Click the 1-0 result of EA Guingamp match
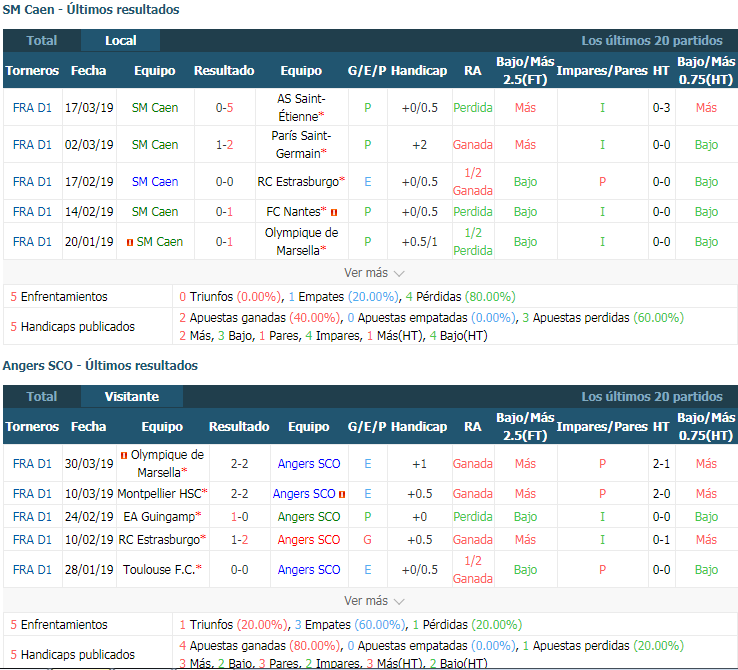Image resolution: width=738 pixels, height=670 pixels. 240,517
